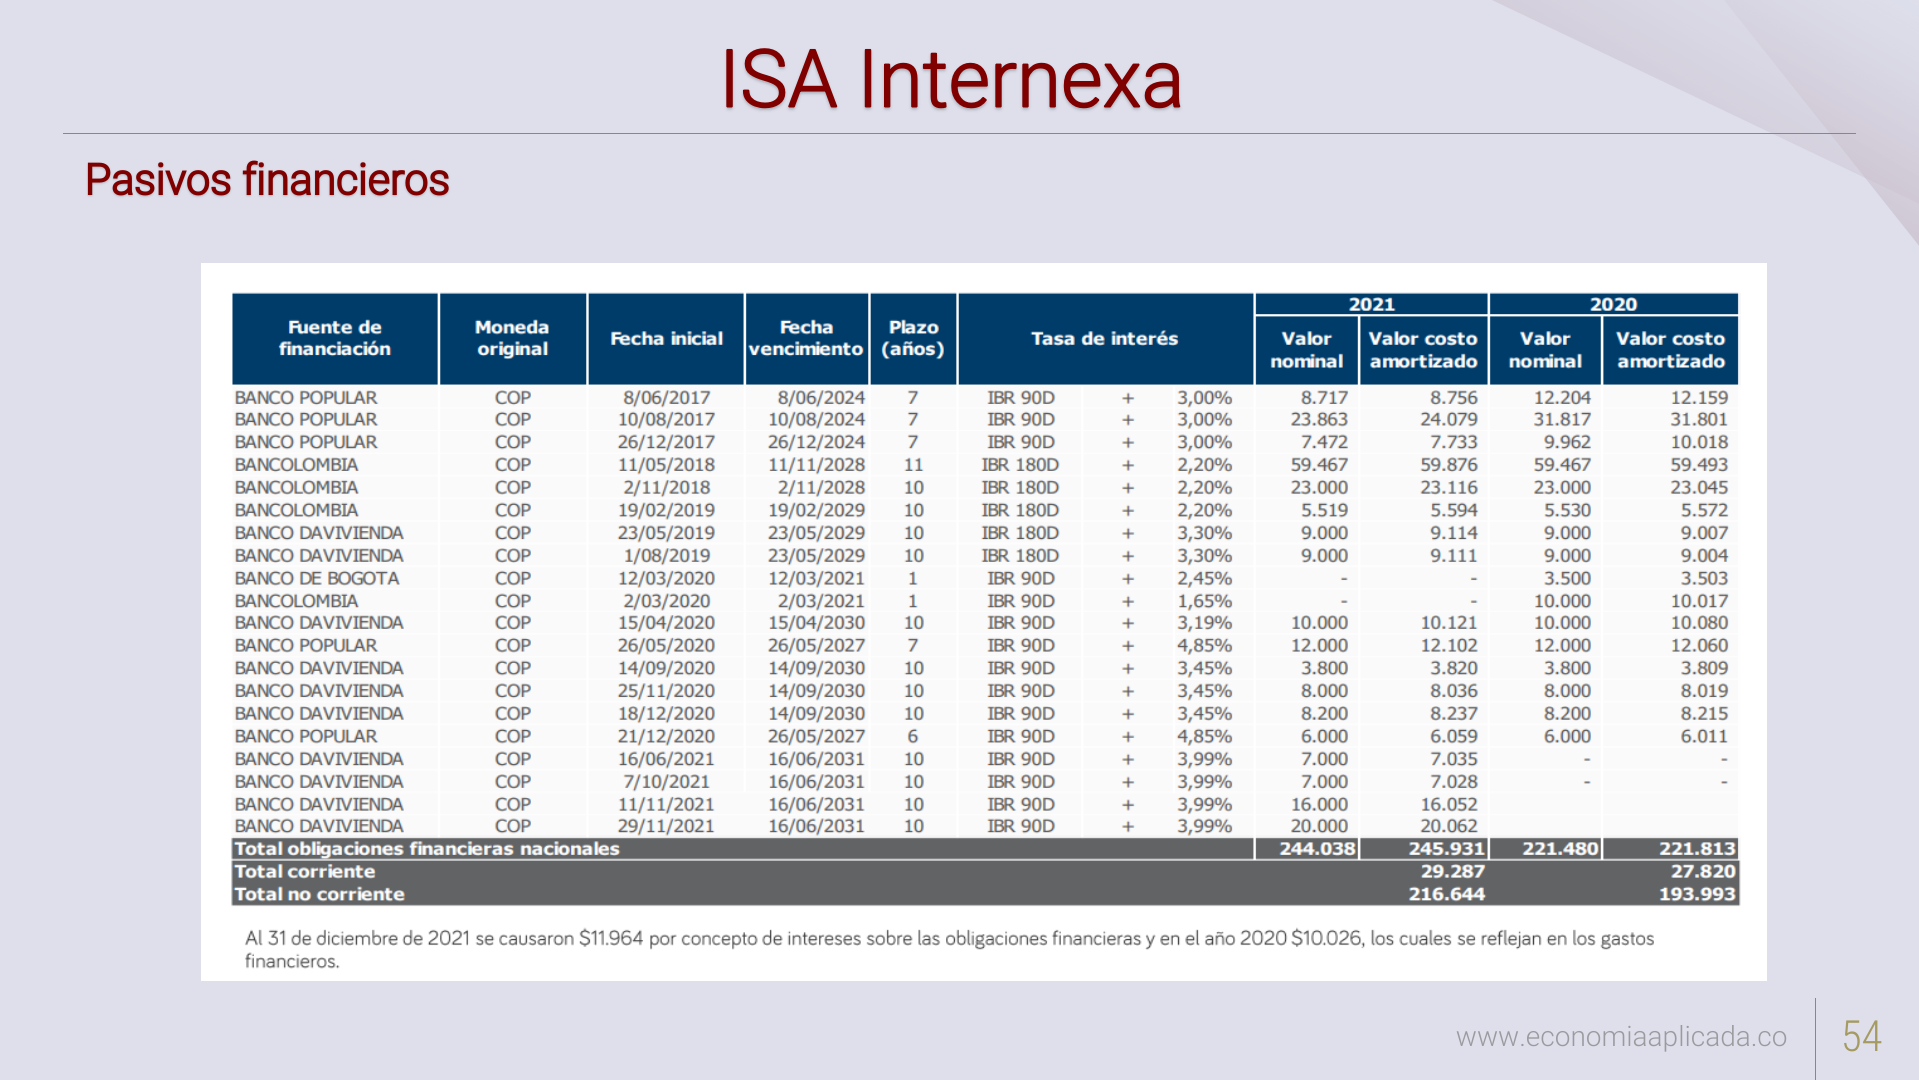Click the 2020 nominal total 221.480
The height and width of the screenshot is (1080, 1919).
(1561, 849)
